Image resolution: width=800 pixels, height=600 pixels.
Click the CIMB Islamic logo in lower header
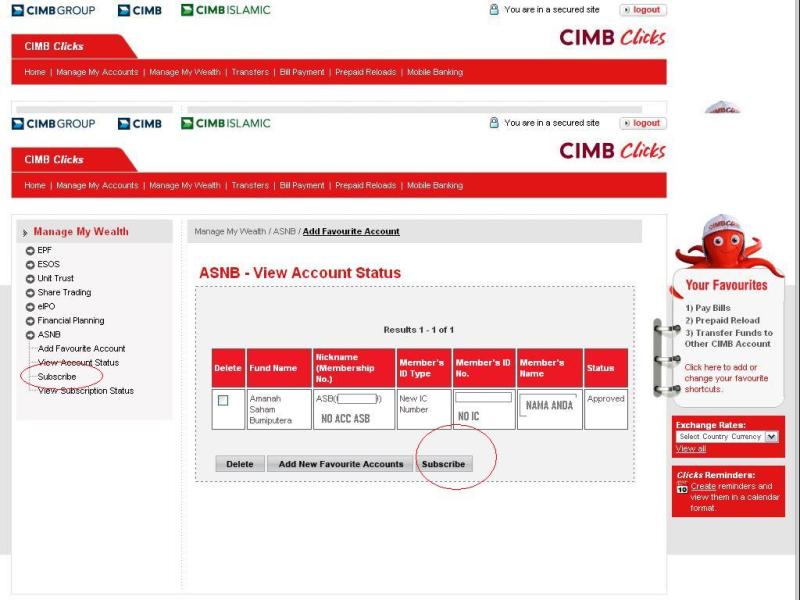click(226, 123)
